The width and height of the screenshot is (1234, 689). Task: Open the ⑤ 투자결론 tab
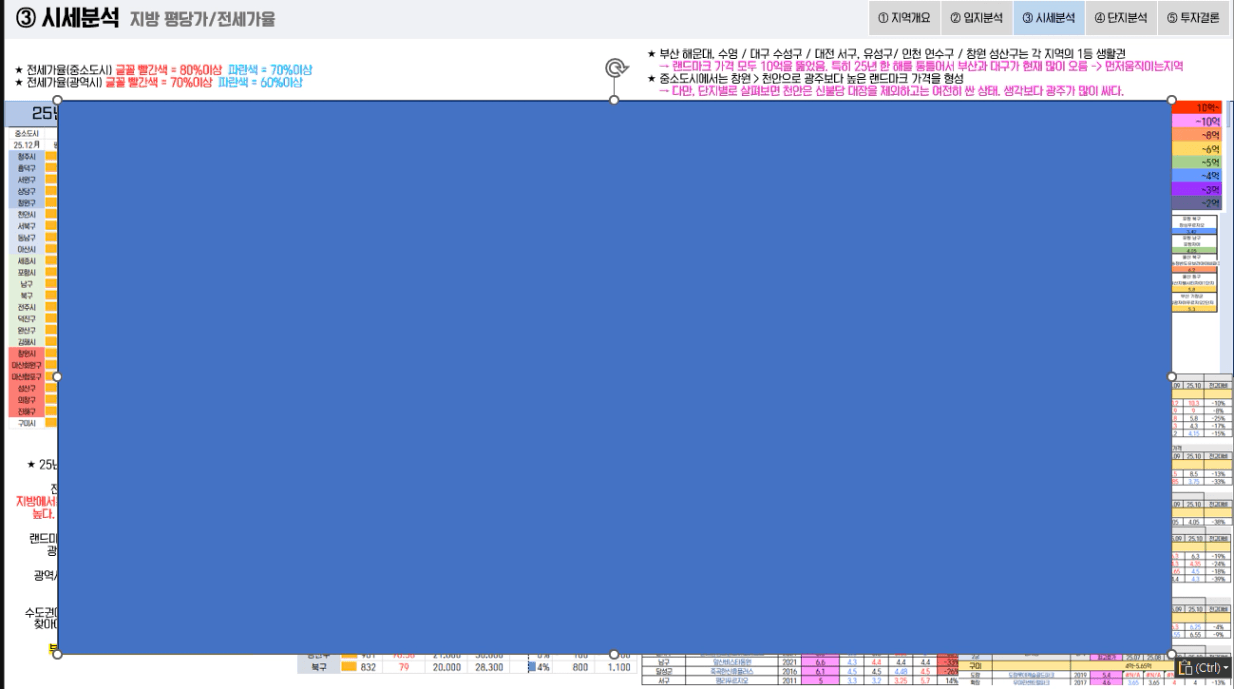point(1194,18)
